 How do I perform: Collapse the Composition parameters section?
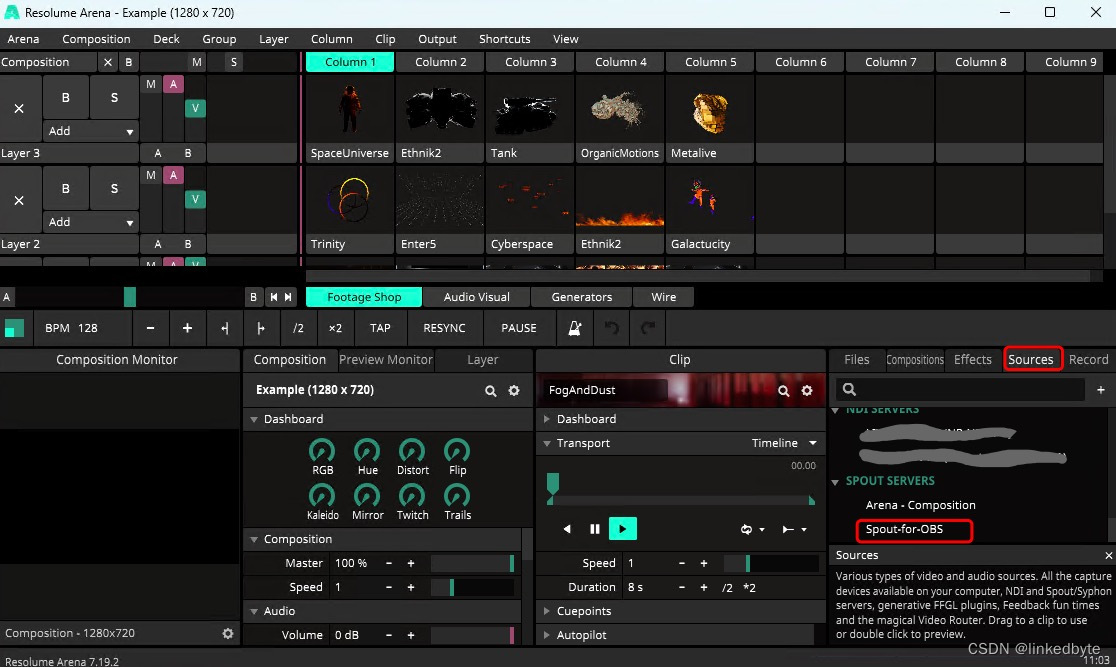254,540
